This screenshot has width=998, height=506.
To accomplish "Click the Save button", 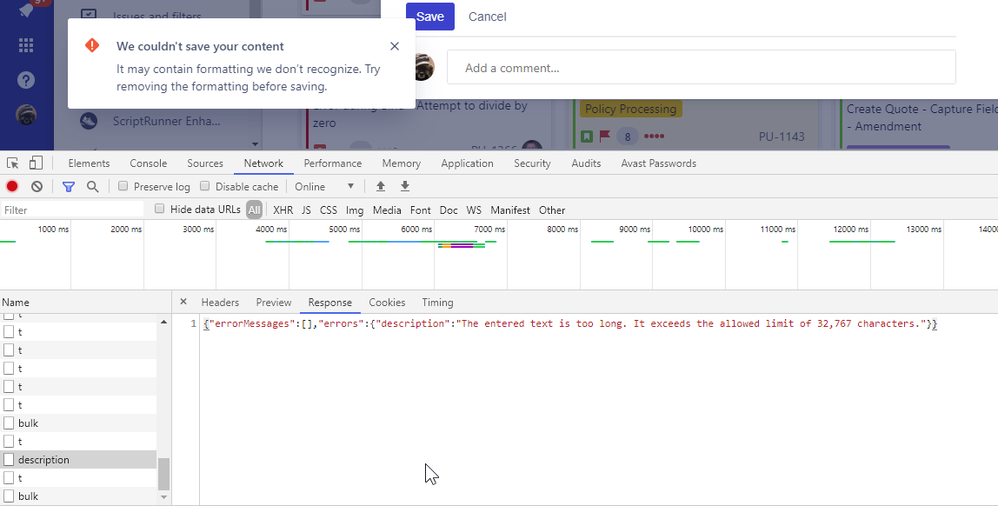I will point(430,17).
